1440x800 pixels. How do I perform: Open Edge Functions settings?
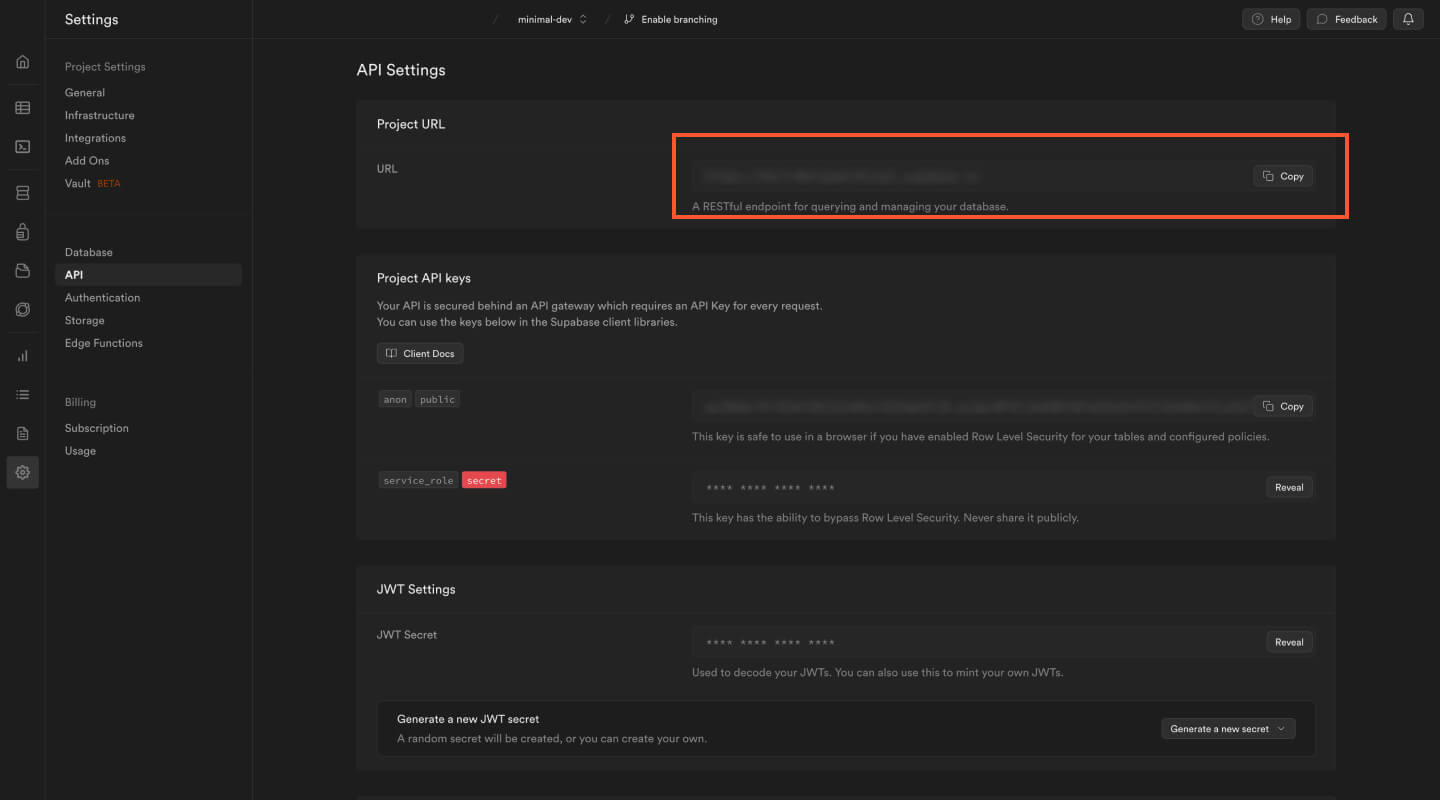pyautogui.click(x=103, y=343)
